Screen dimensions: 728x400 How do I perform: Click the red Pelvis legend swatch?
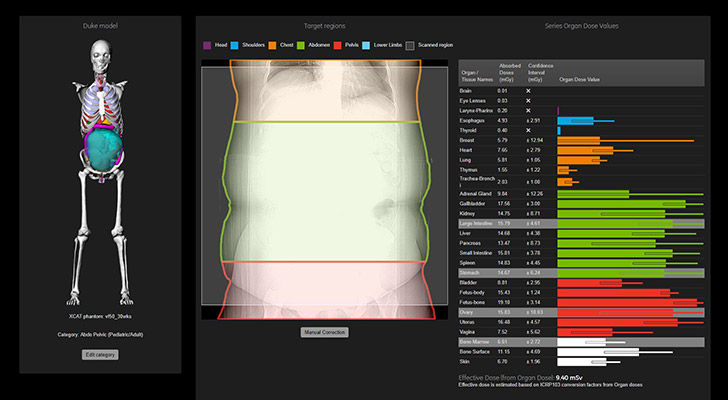[338, 45]
